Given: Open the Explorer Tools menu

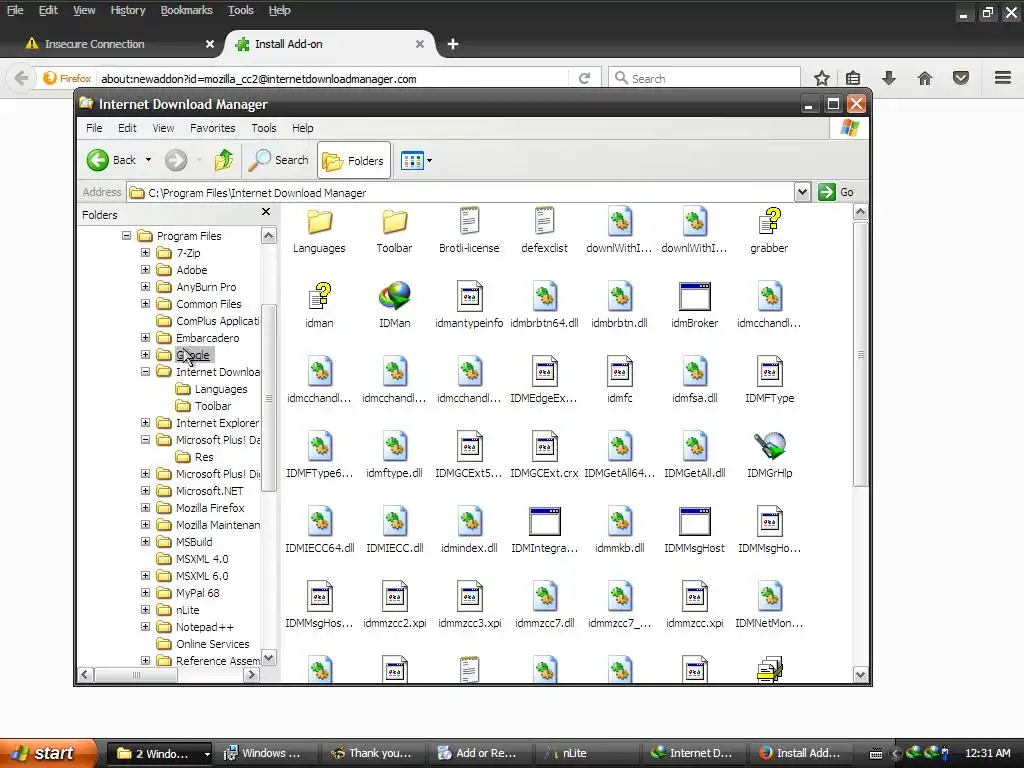Looking at the screenshot, I should pyautogui.click(x=264, y=128).
